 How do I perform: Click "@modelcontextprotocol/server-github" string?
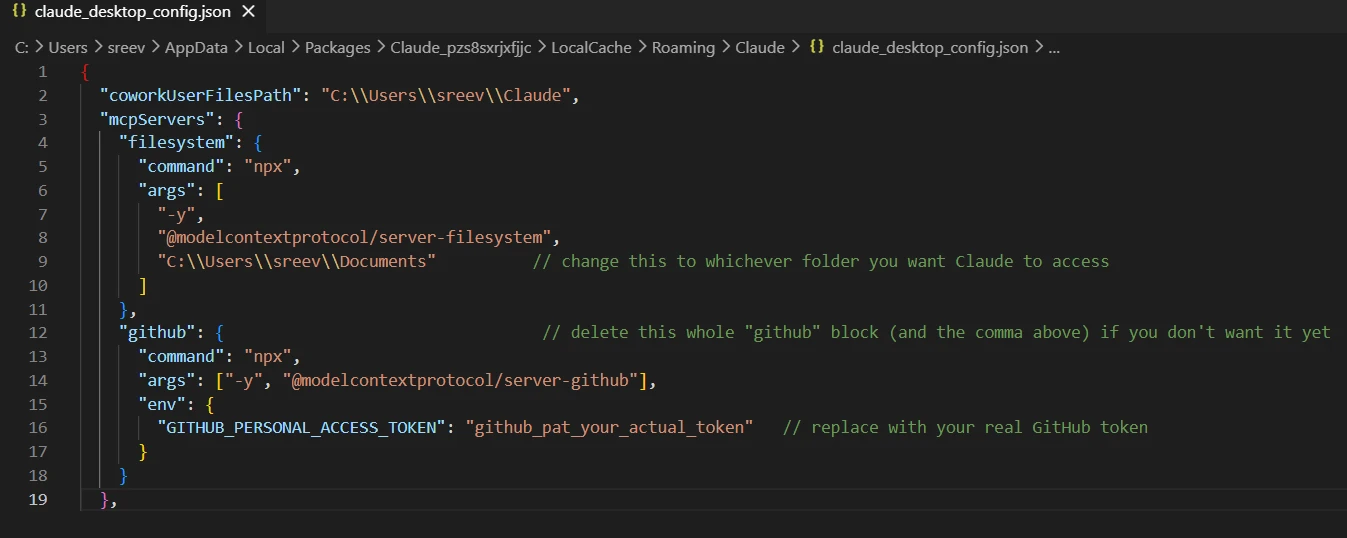pos(460,380)
